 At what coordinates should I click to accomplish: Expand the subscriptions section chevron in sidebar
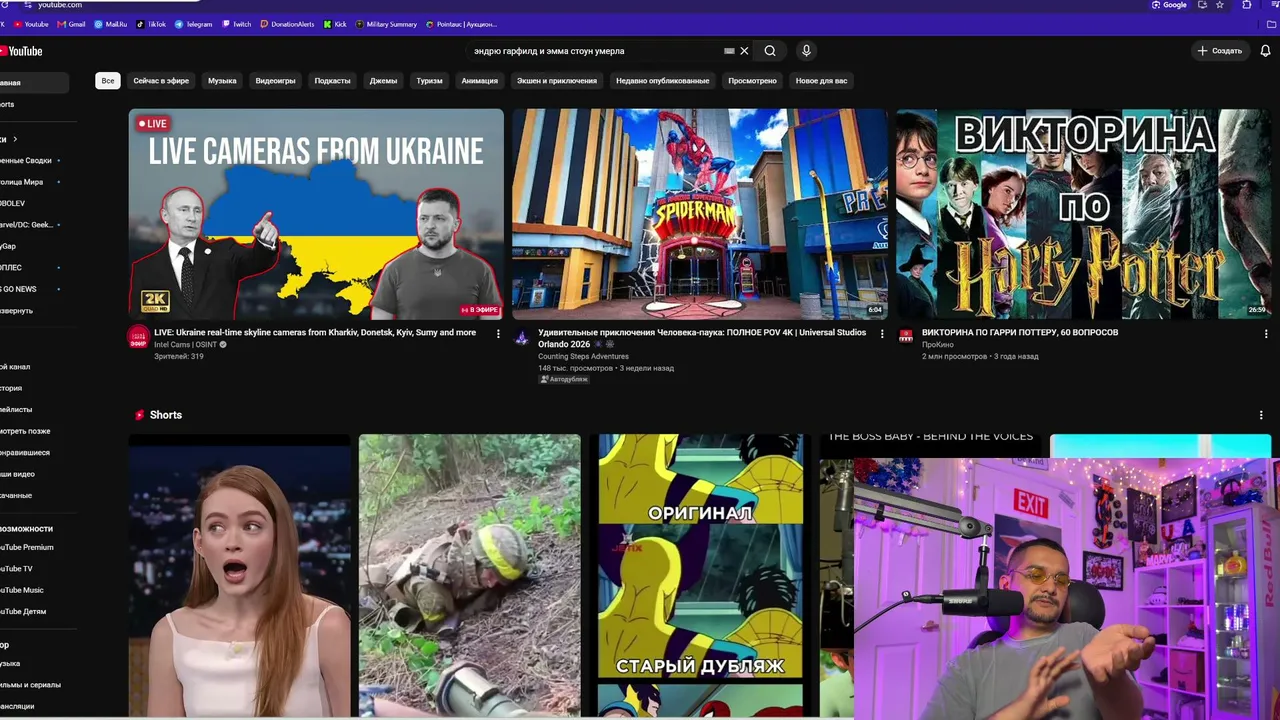15,139
